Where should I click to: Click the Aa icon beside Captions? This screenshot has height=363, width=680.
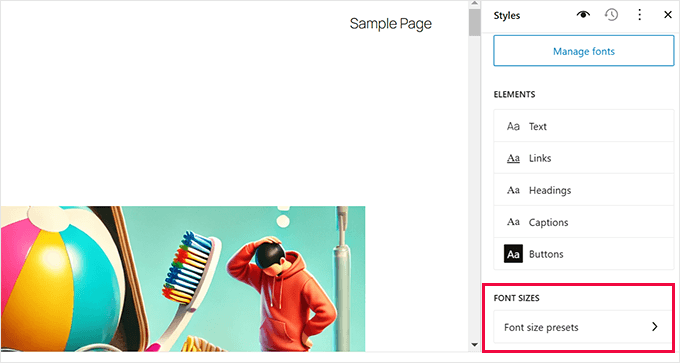coord(513,222)
